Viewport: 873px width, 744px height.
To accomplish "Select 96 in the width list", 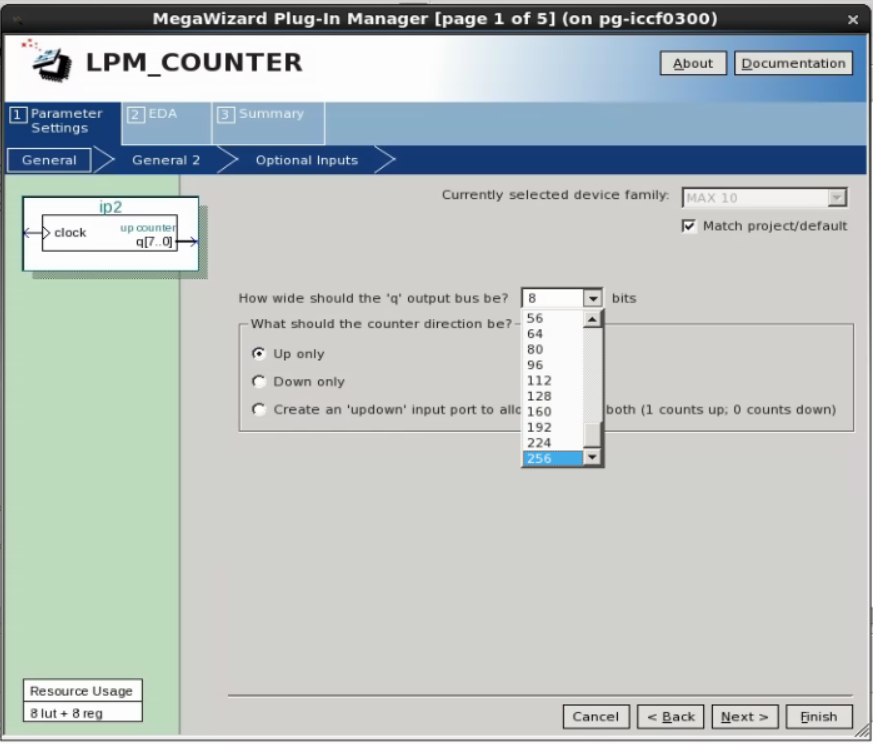I will (552, 365).
